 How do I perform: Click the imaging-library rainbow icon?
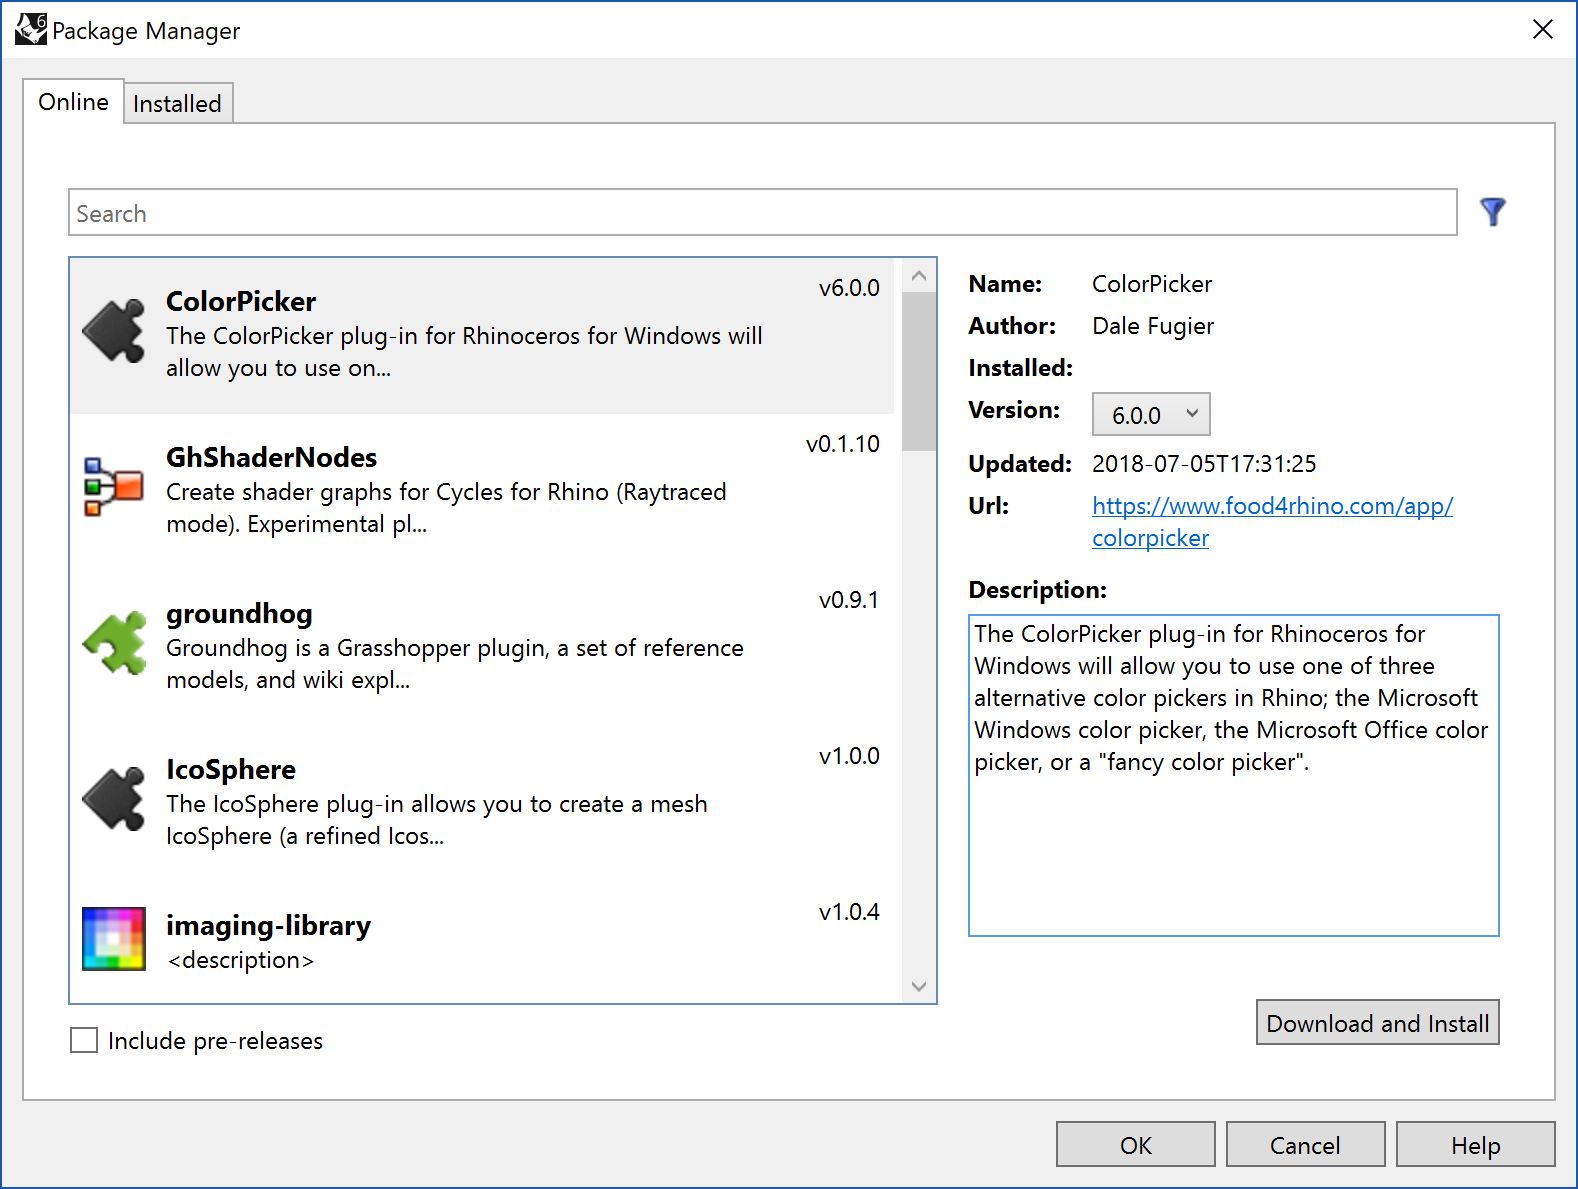(114, 939)
